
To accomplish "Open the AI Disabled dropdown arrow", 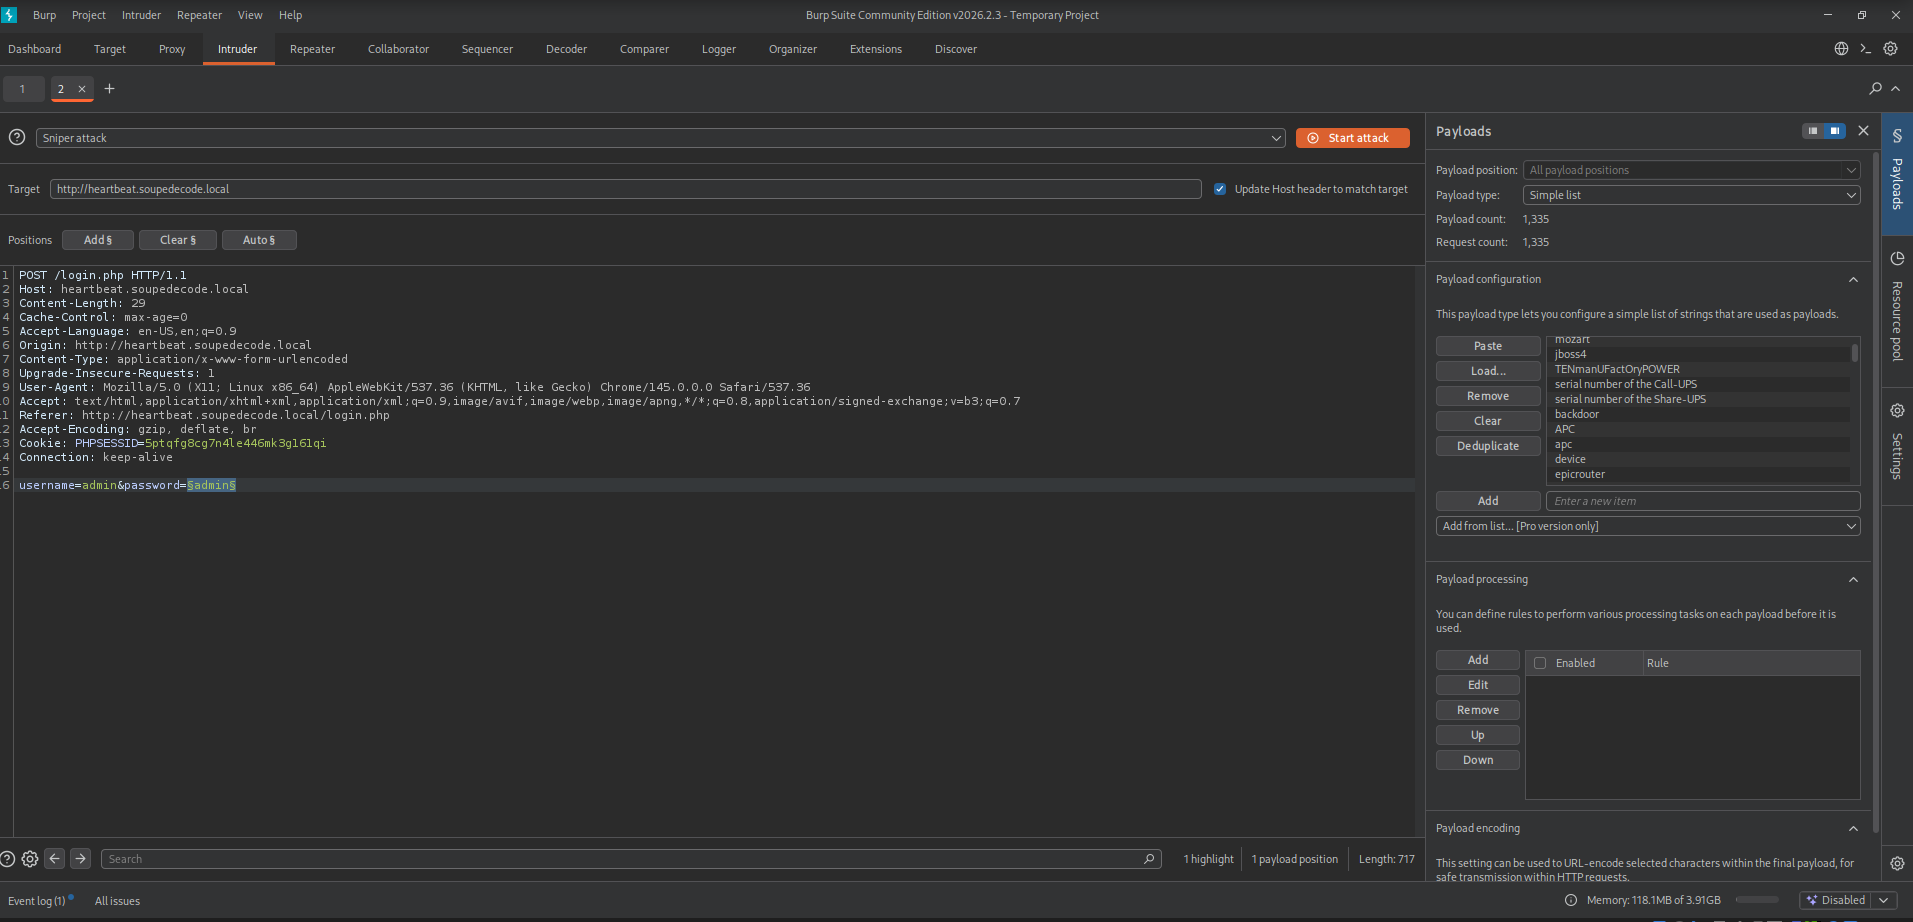I will (1884, 901).
